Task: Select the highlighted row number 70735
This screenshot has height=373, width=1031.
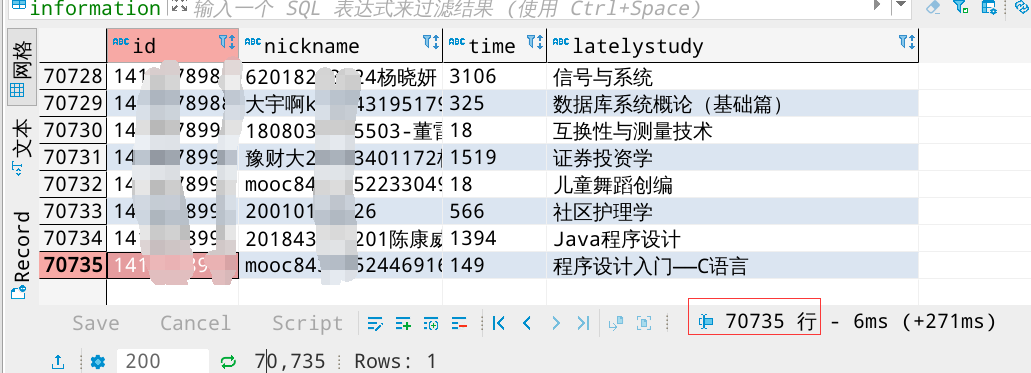Action: (72, 265)
